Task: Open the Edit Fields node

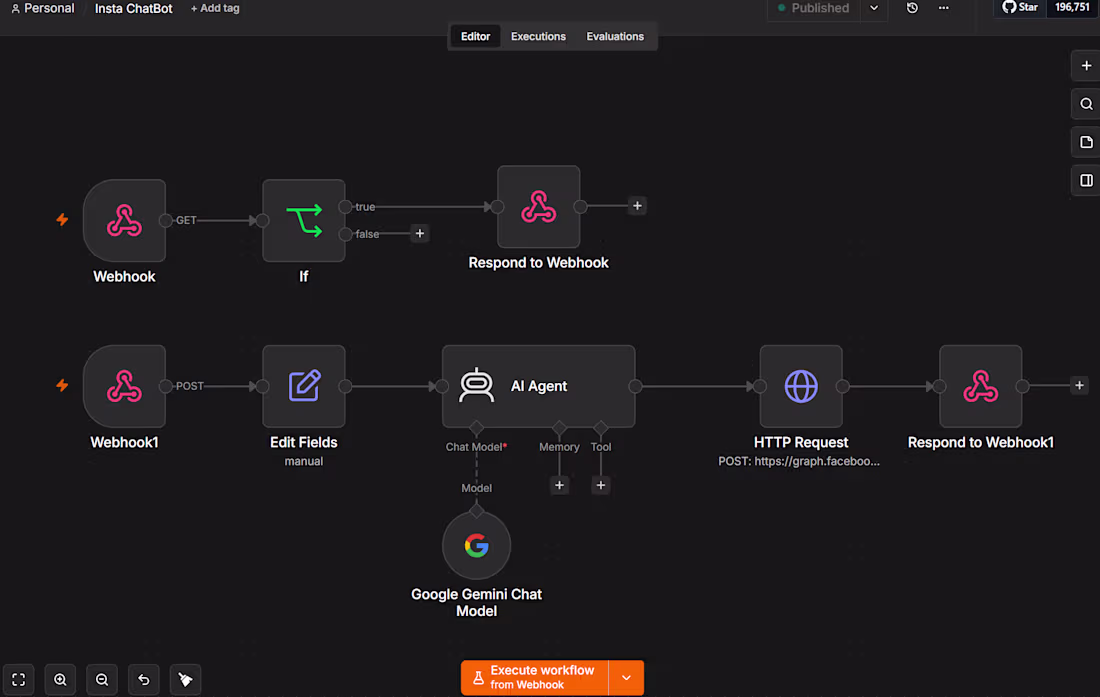Action: click(304, 386)
